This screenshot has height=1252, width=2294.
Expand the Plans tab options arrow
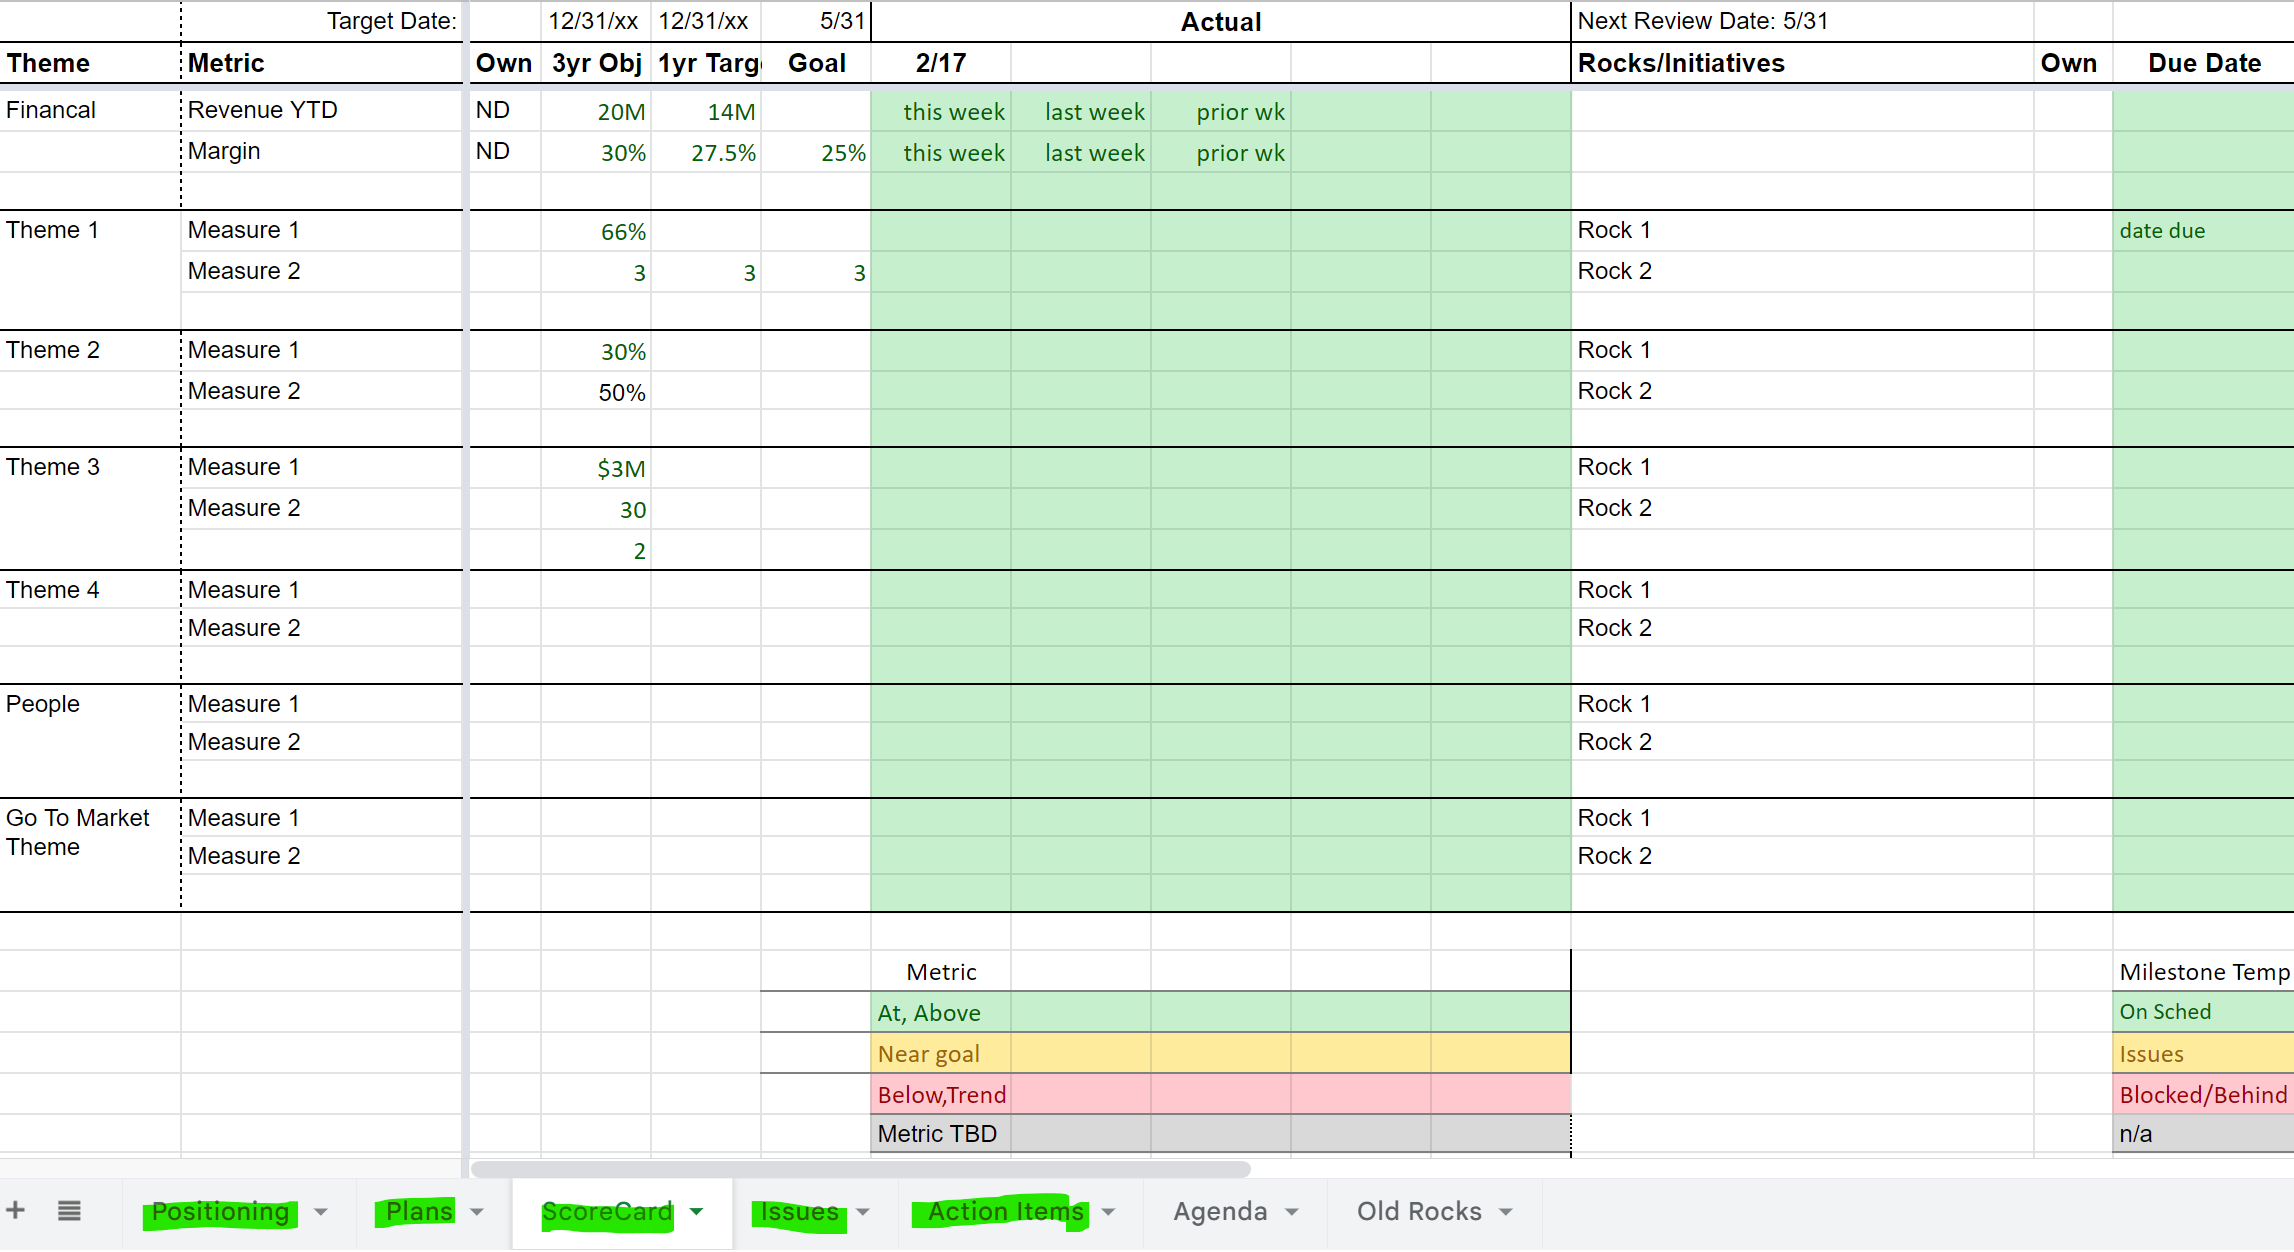pyautogui.click(x=477, y=1212)
